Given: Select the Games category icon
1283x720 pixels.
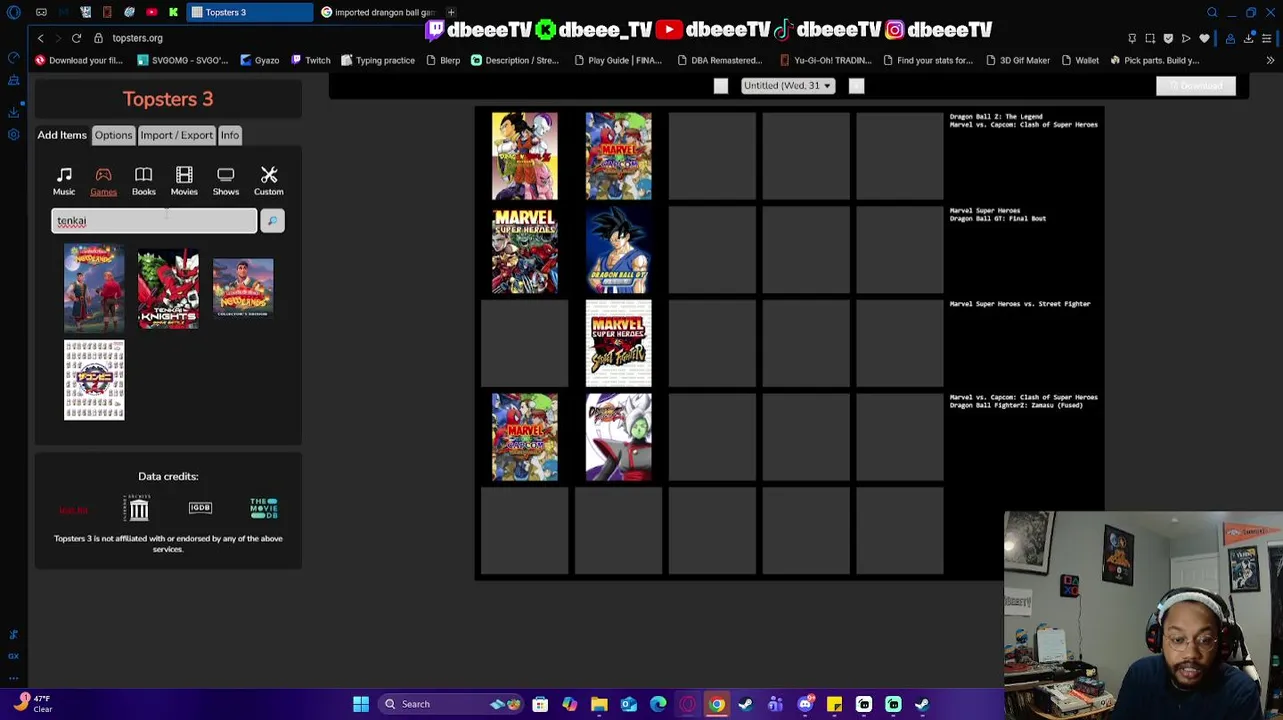Looking at the screenshot, I should [x=103, y=181].
